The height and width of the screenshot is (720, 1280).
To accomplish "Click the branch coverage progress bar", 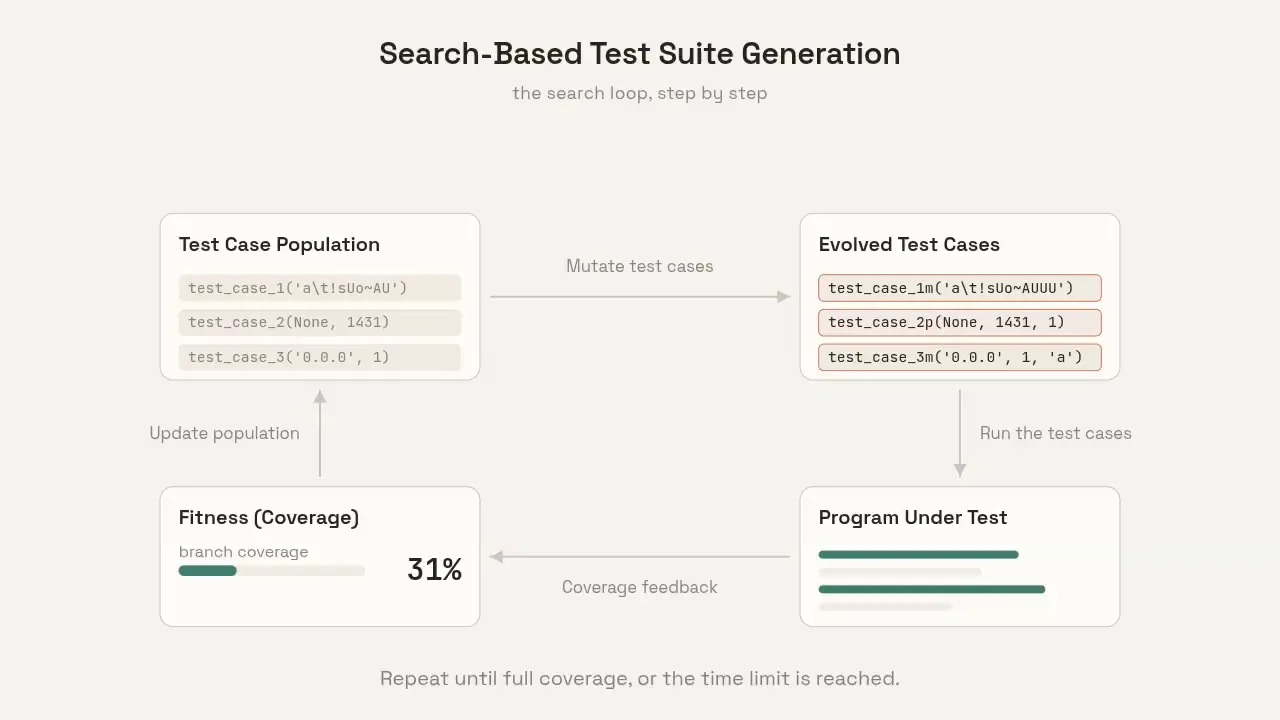I will click(x=272, y=571).
